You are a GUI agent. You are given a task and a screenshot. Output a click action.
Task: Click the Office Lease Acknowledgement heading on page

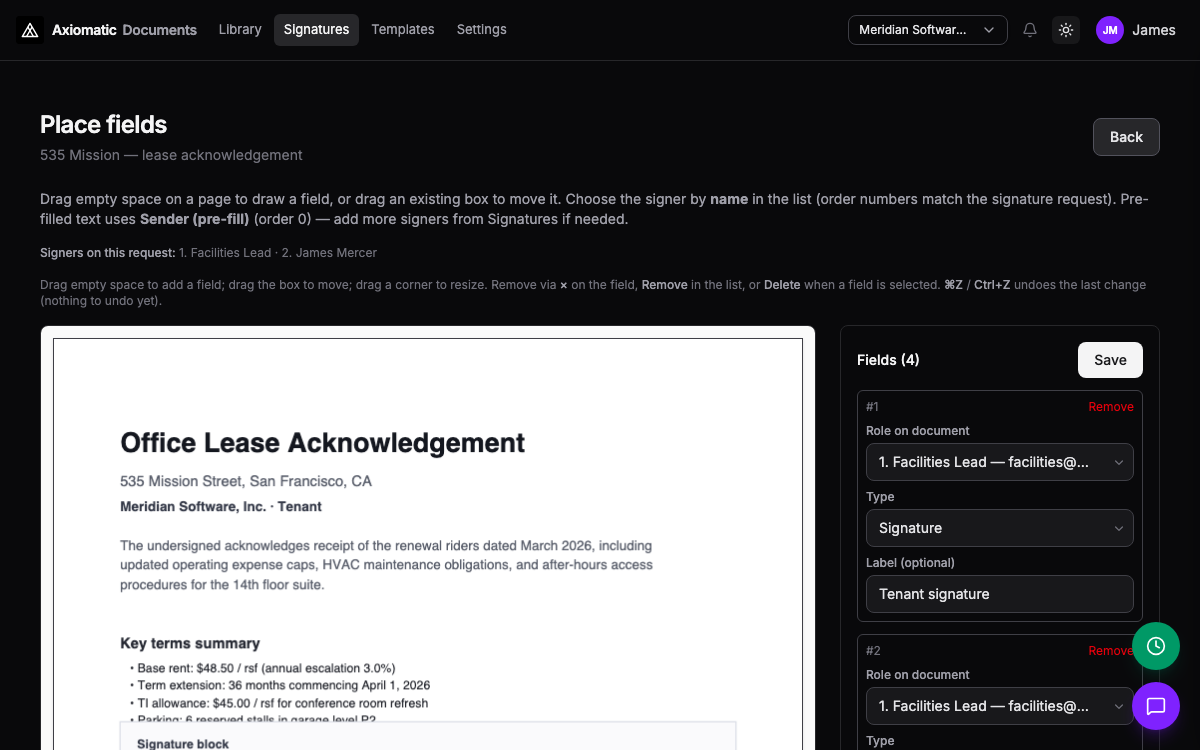pos(322,442)
